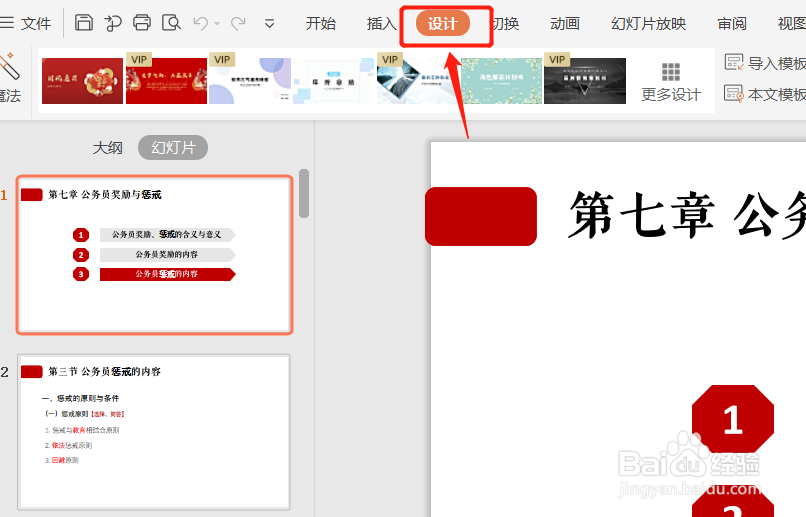Expand the Undo history dropdown arrow
806x517 pixels.
point(217,24)
